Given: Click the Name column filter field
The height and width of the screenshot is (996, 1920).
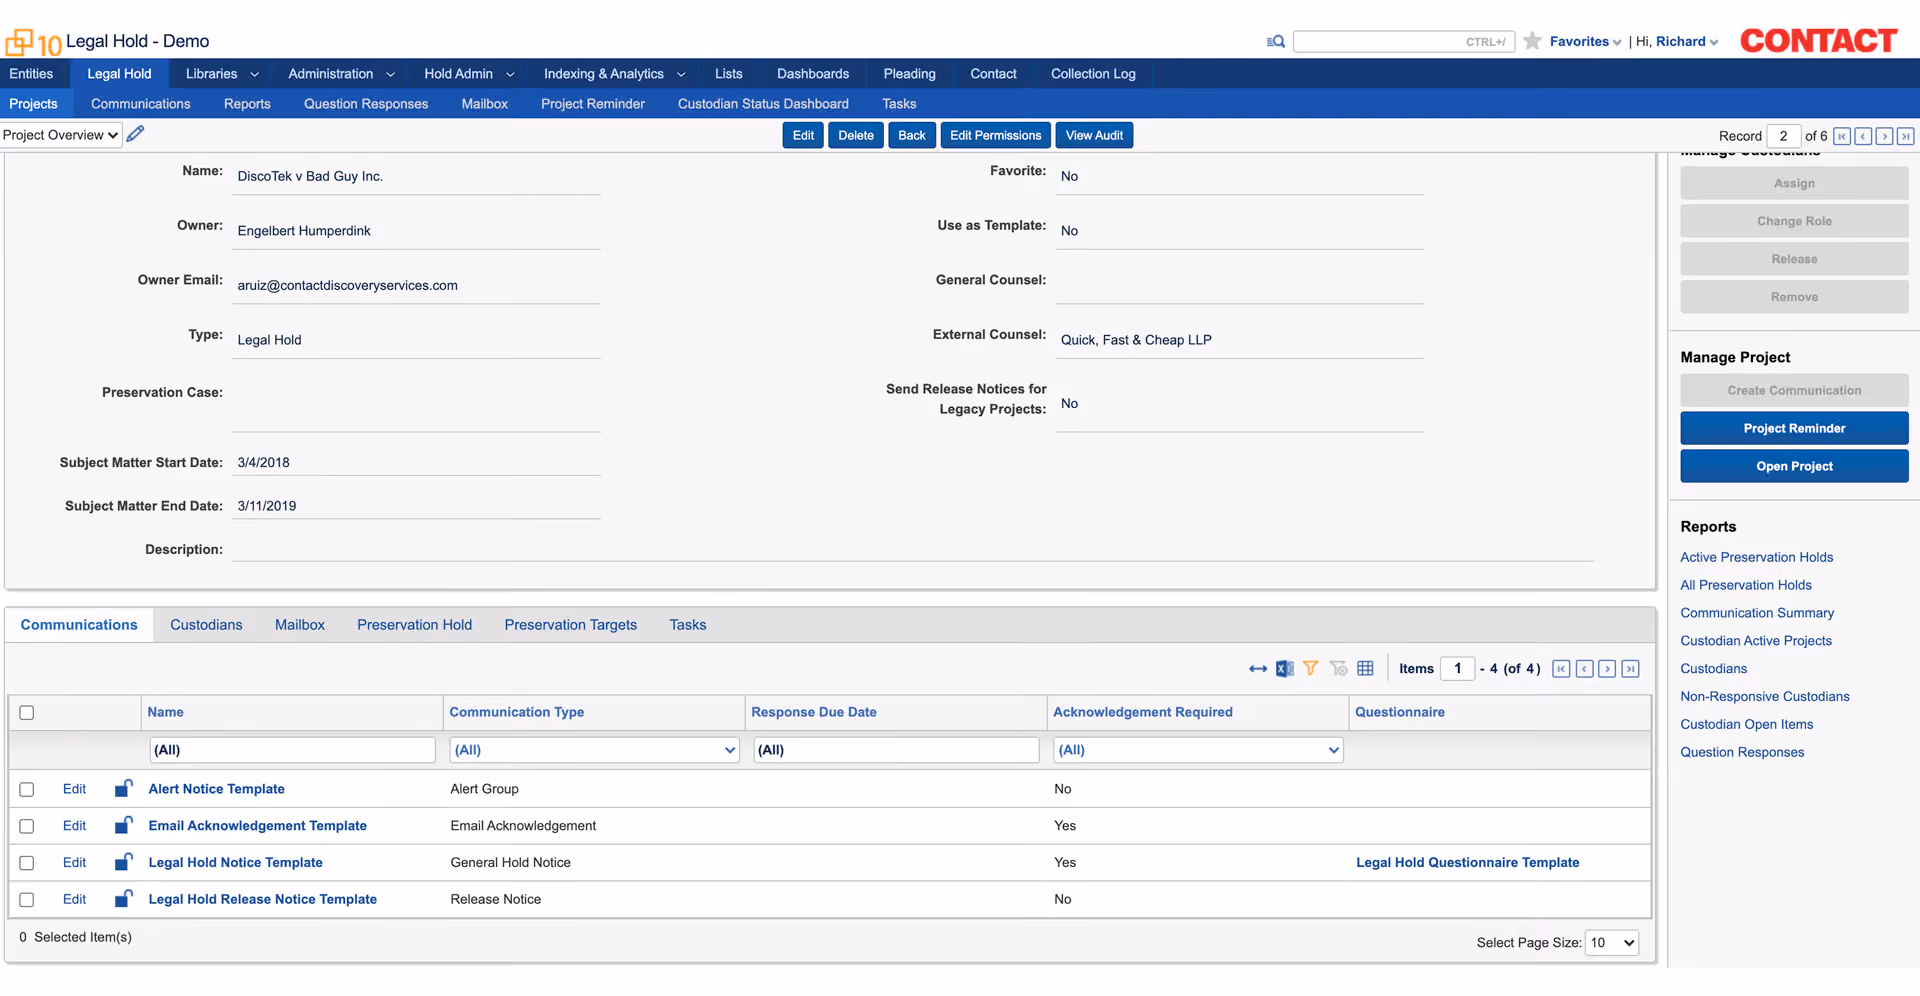Looking at the screenshot, I should click(x=292, y=750).
